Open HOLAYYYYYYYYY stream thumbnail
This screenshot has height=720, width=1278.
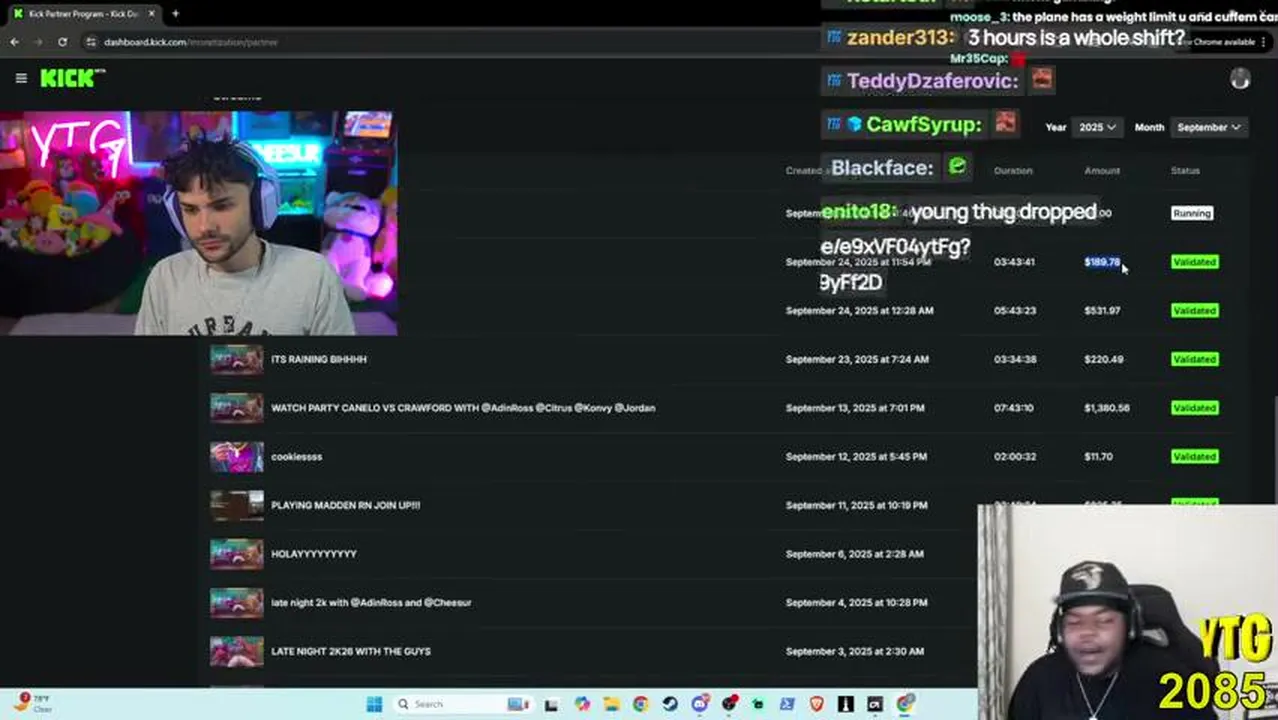point(237,554)
